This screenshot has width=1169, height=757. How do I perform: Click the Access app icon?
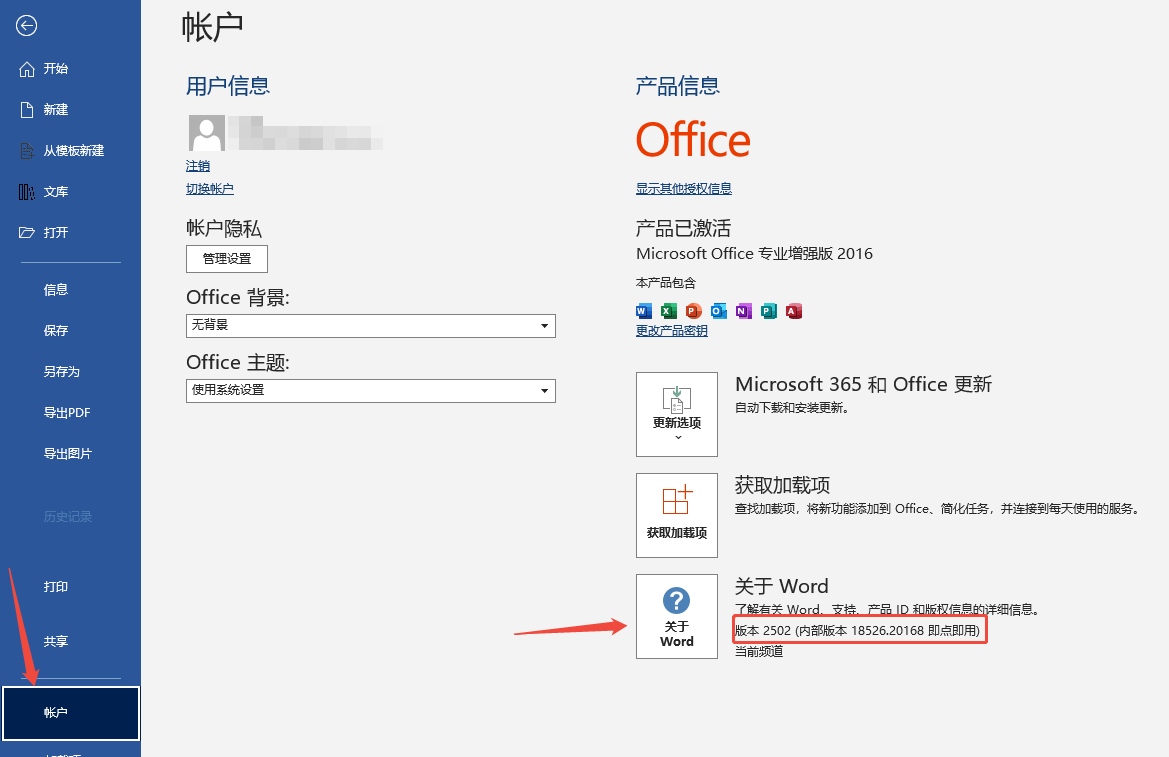pyautogui.click(x=794, y=311)
